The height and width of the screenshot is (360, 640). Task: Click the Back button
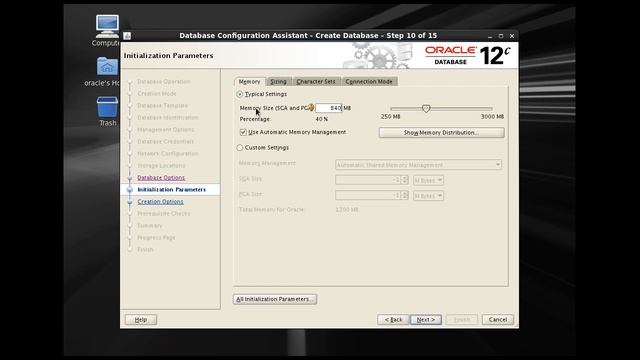(393, 320)
